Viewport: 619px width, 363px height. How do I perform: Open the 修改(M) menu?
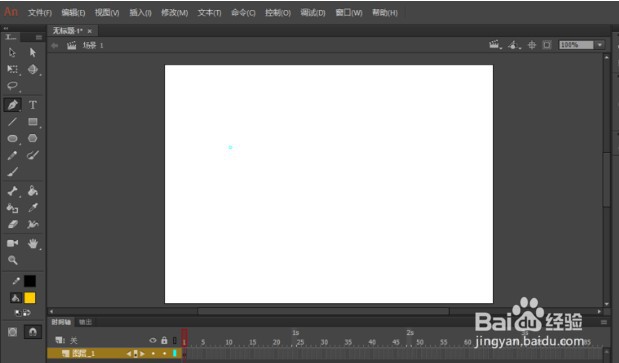(174, 13)
